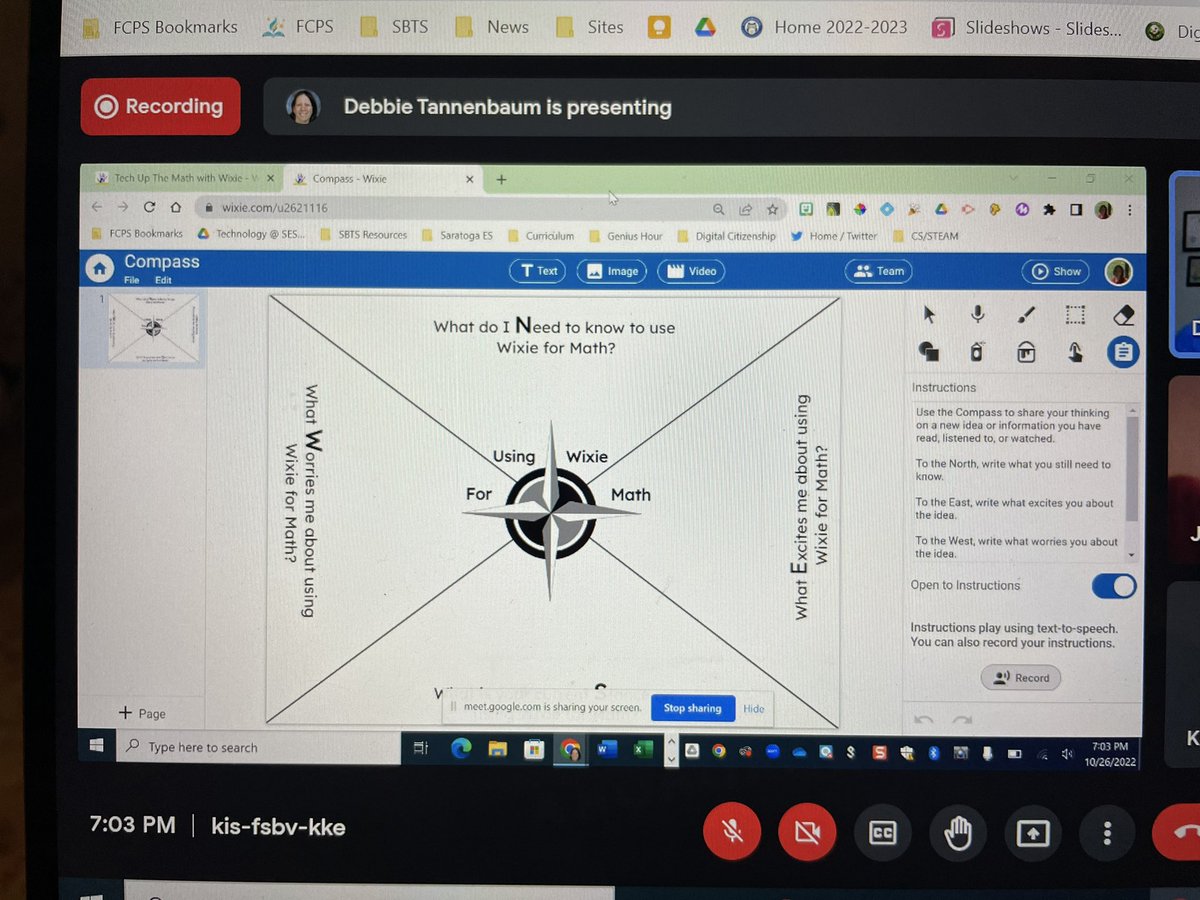
Task: Open the lock tool in Wixie panel
Action: (x=1025, y=351)
